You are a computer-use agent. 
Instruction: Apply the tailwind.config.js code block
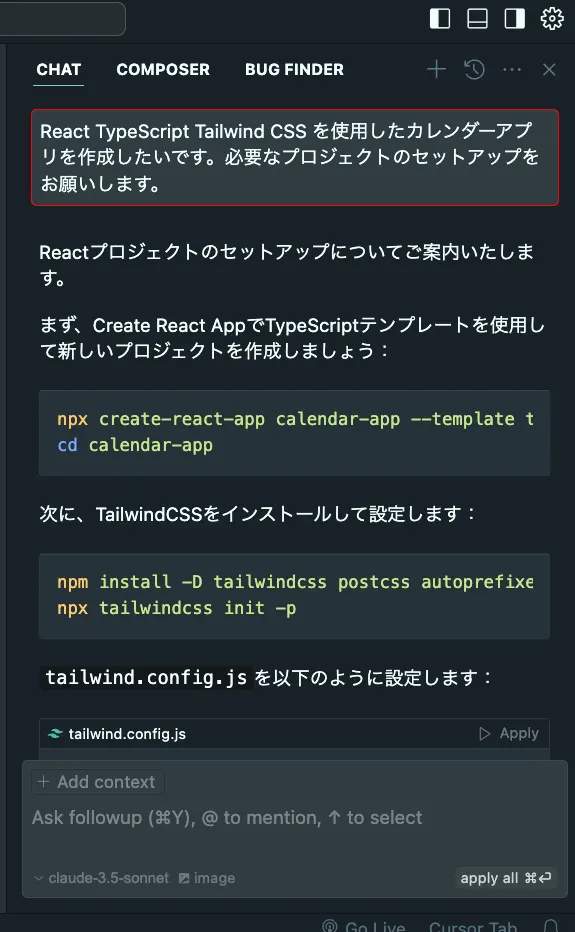coord(509,733)
